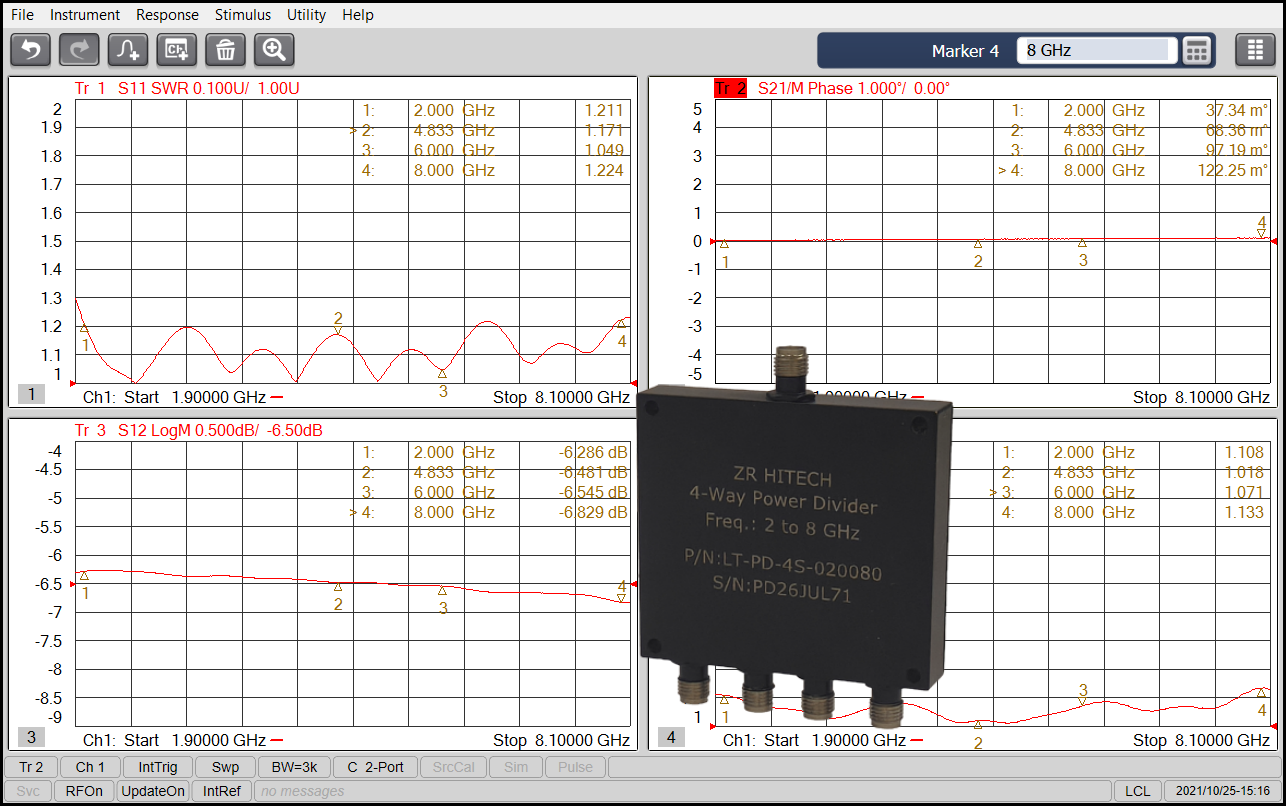
Task: Toggle the RFOn status button
Action: (84, 791)
